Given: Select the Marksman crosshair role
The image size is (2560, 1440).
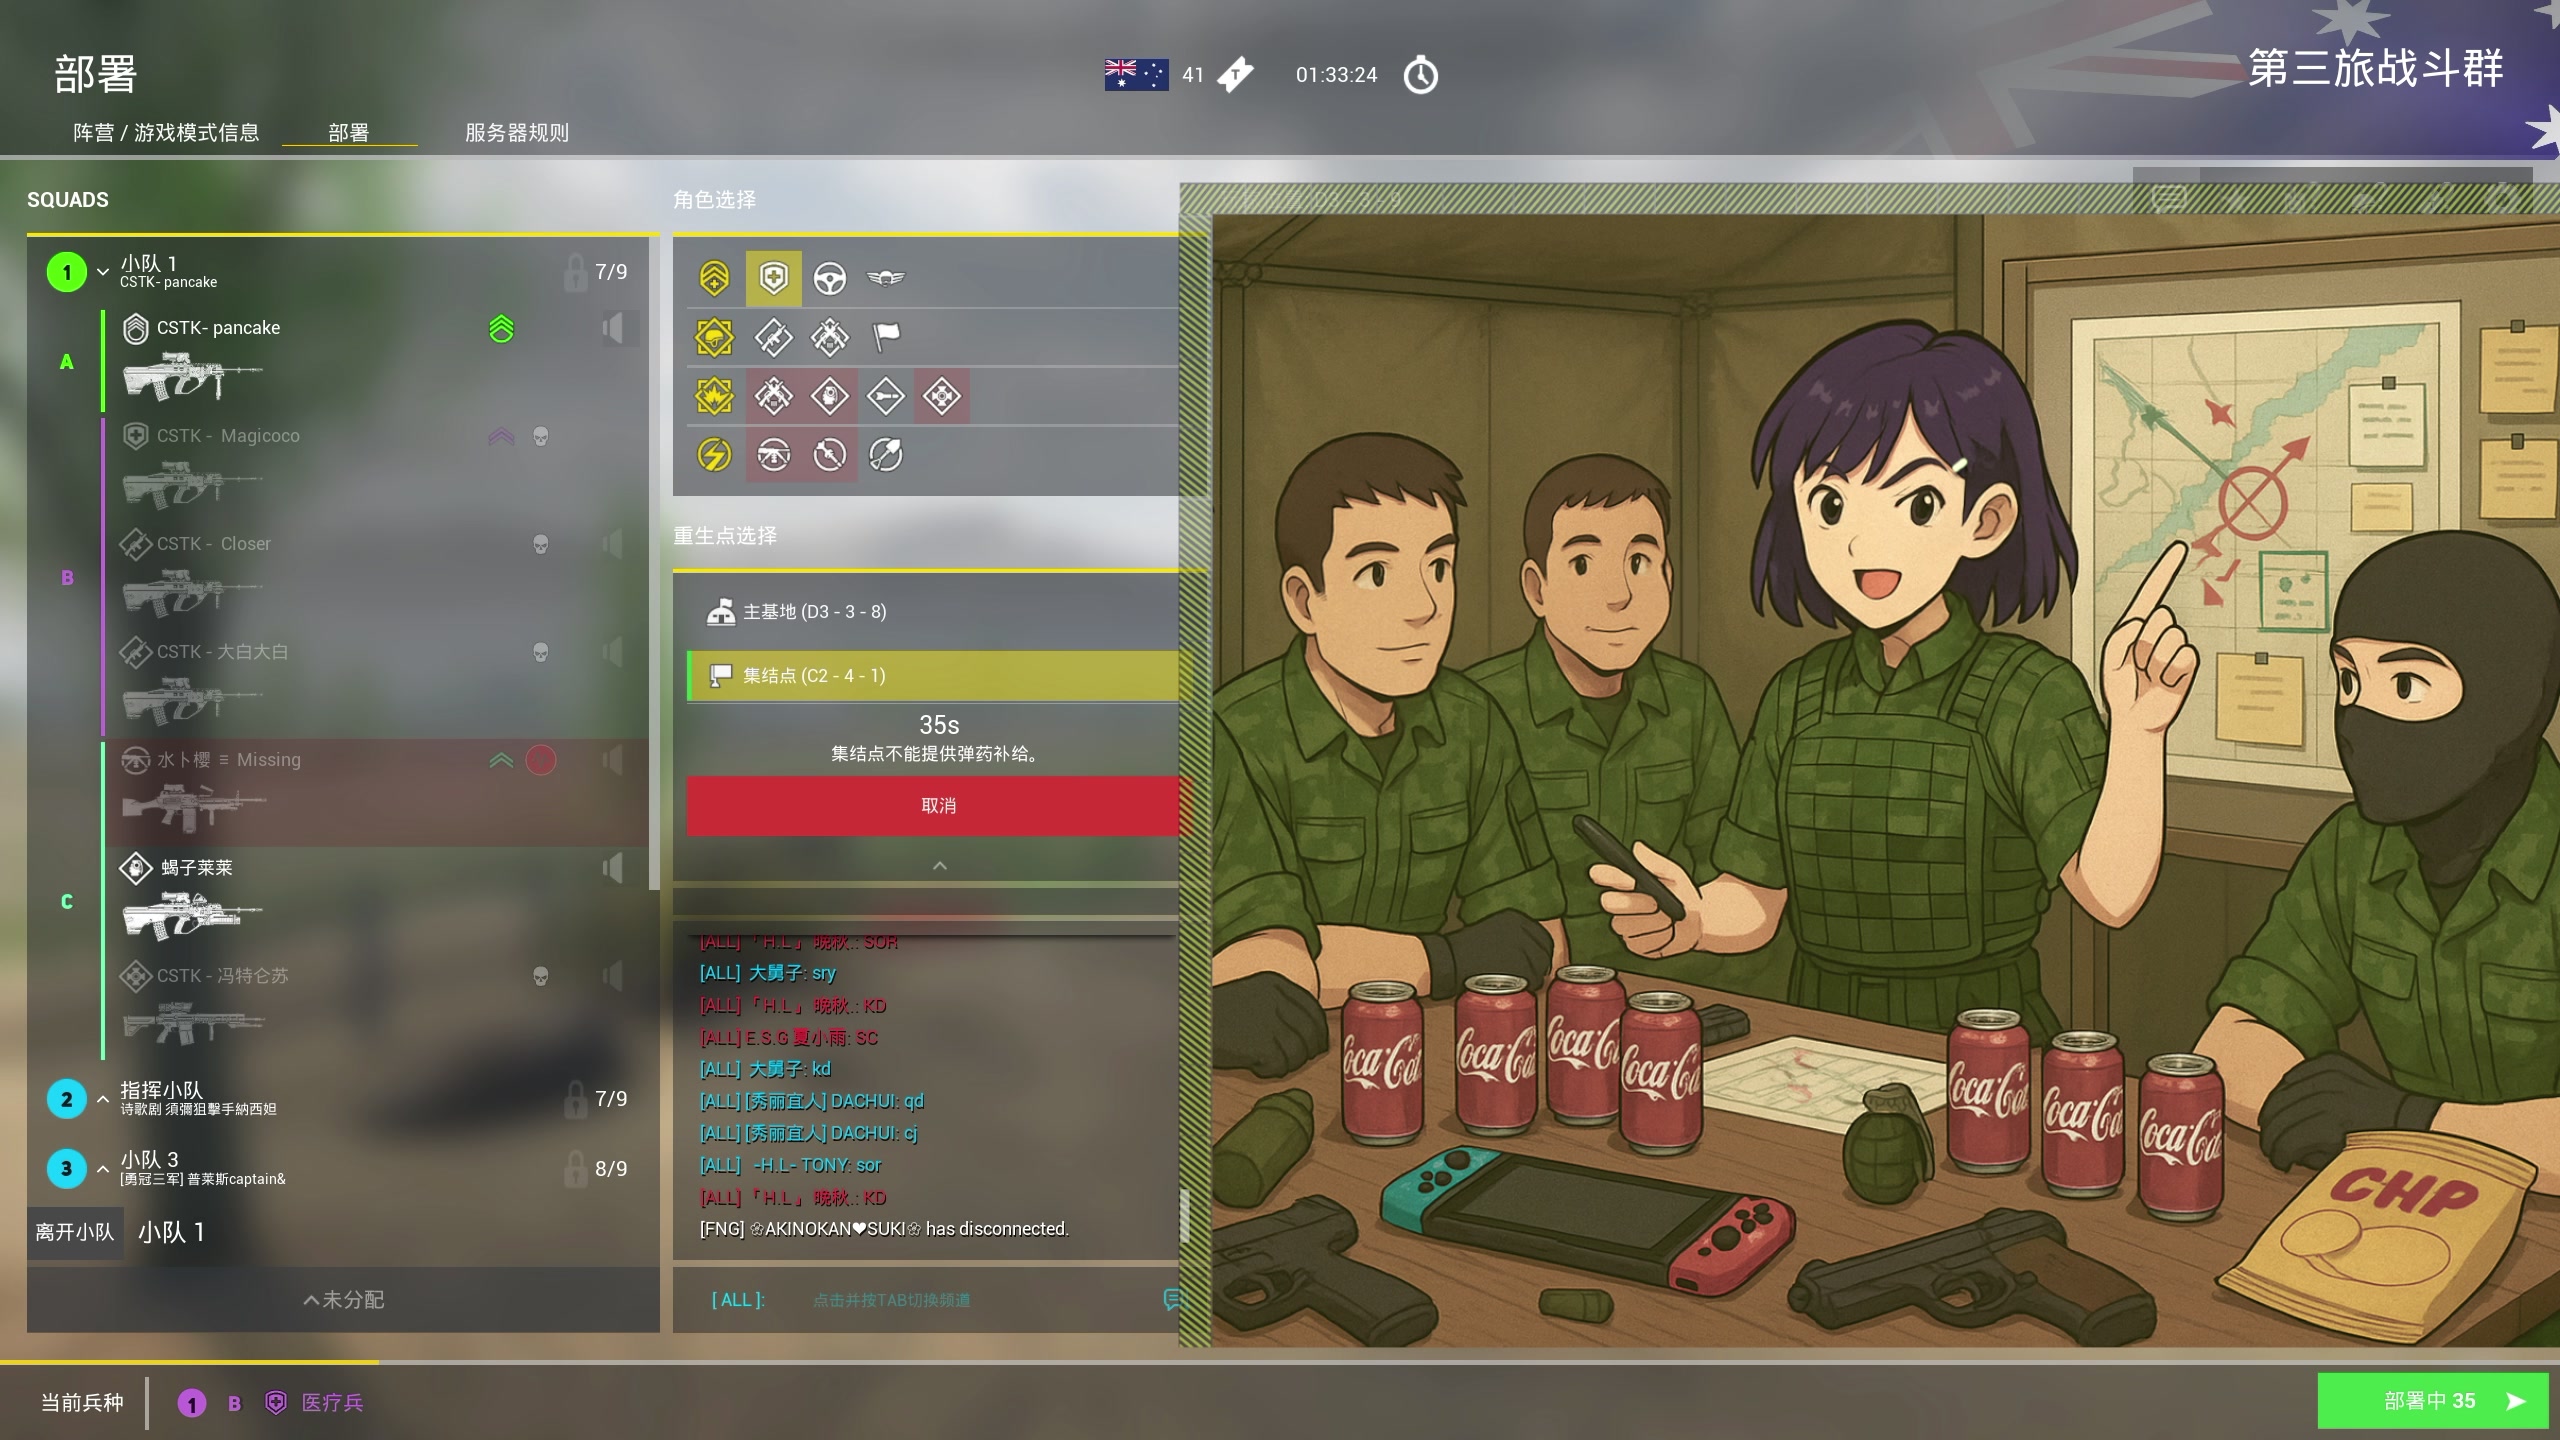Looking at the screenshot, I should coord(941,397).
